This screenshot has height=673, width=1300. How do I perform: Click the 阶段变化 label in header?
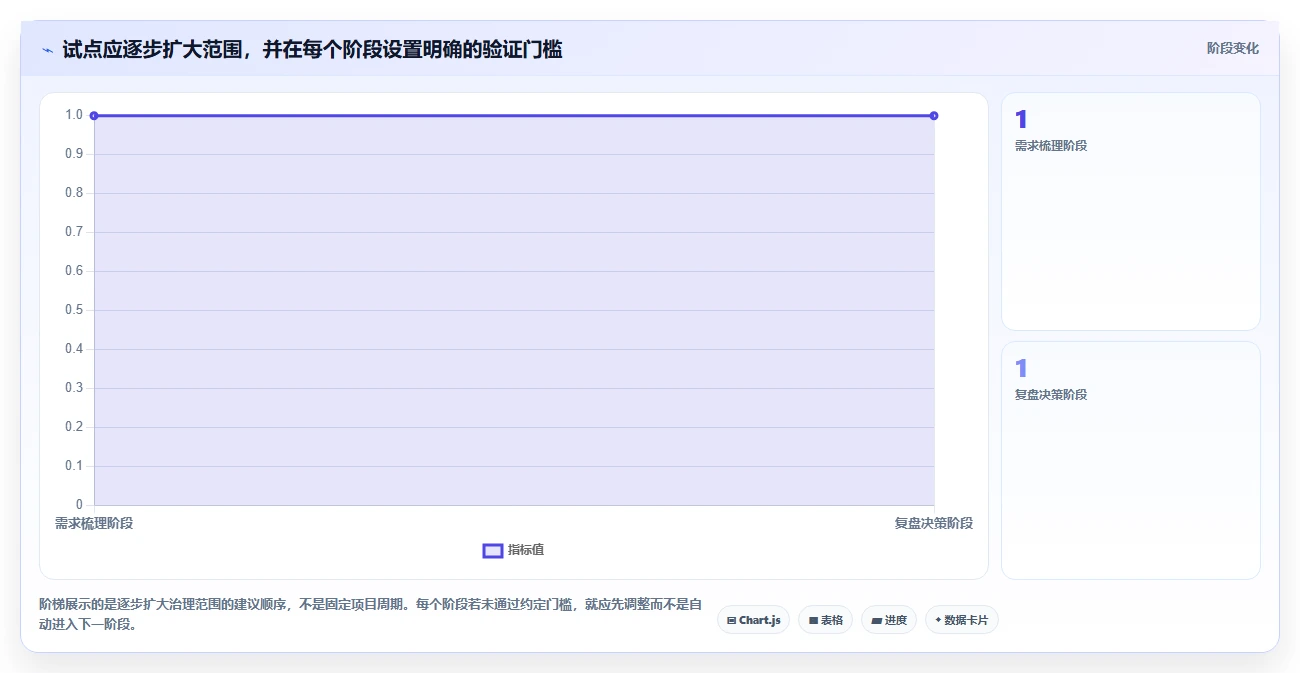[x=1233, y=48]
